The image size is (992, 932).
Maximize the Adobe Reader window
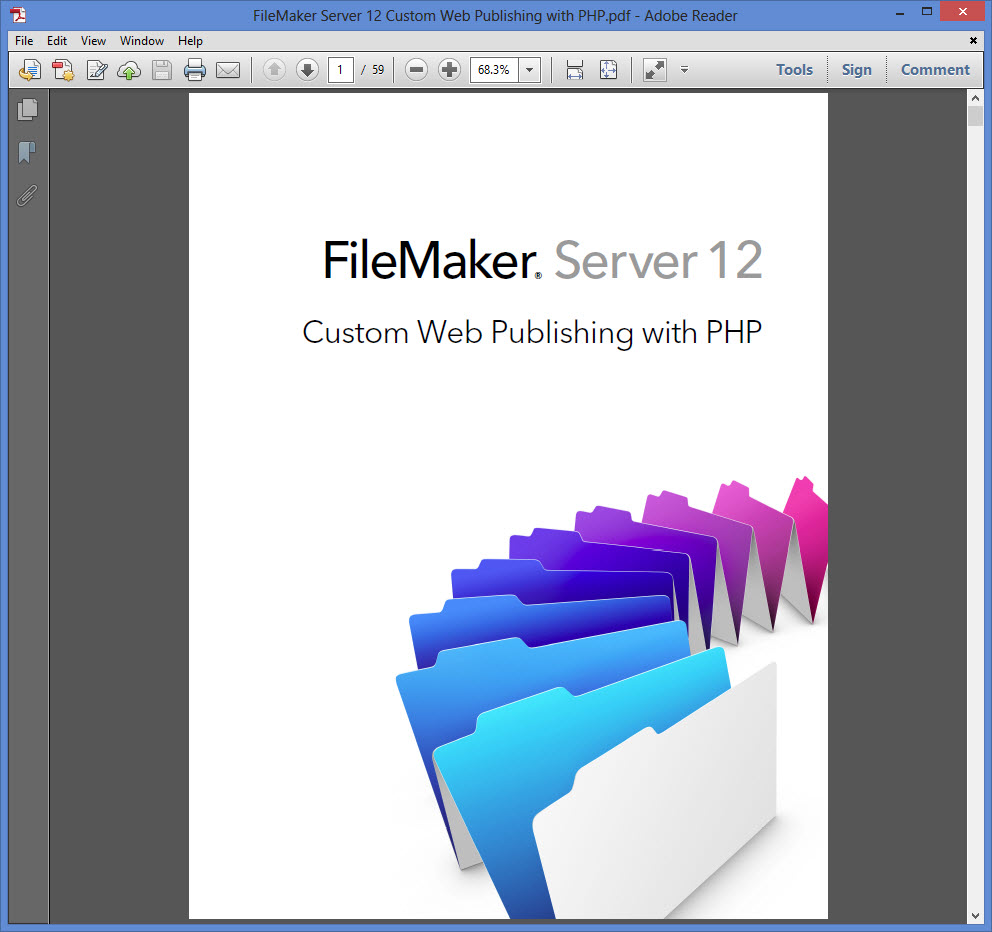tap(927, 12)
